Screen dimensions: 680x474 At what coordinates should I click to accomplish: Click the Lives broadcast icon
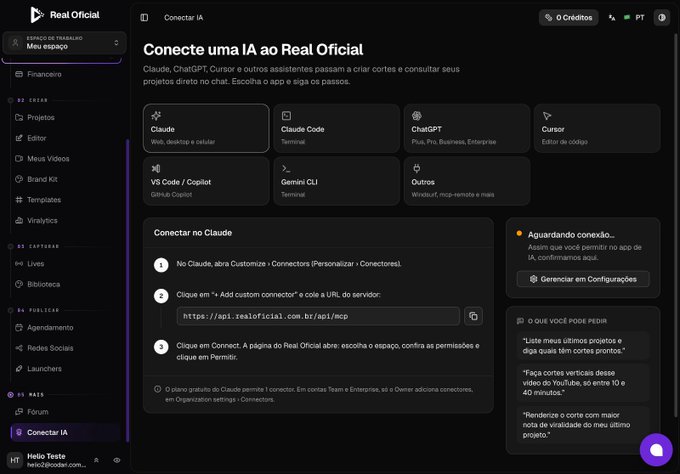point(19,264)
